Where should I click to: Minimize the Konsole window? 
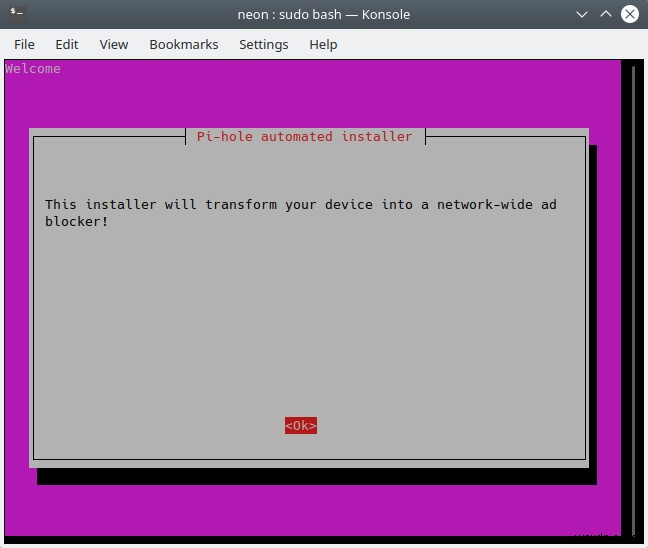pos(582,14)
